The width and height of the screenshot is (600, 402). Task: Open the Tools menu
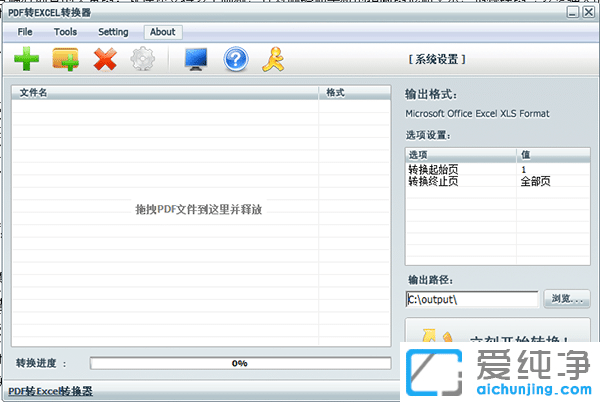click(65, 32)
